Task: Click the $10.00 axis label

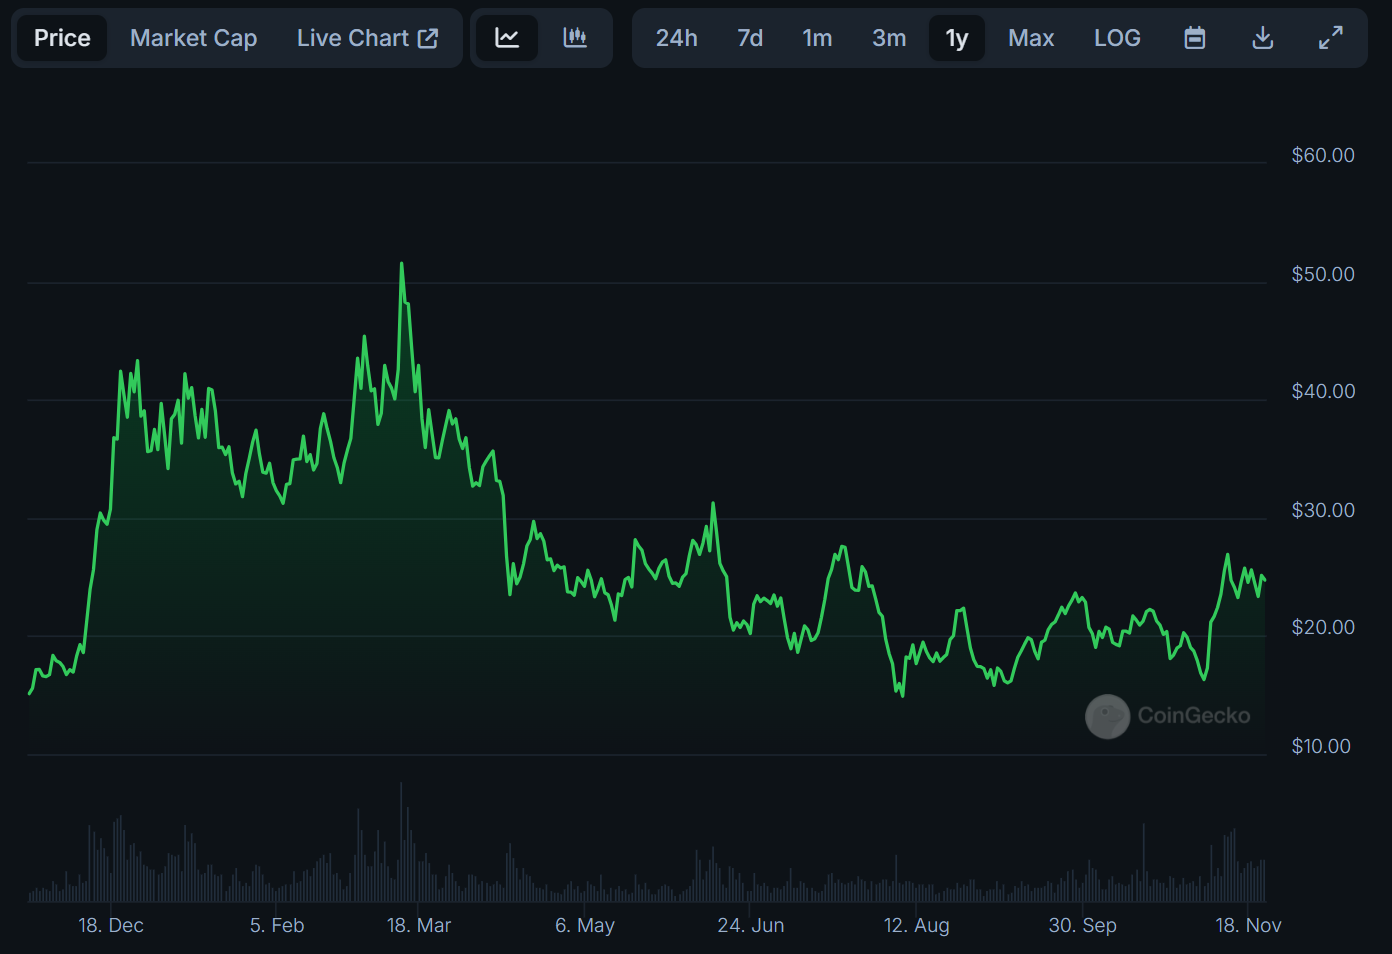Action: pos(1321,746)
